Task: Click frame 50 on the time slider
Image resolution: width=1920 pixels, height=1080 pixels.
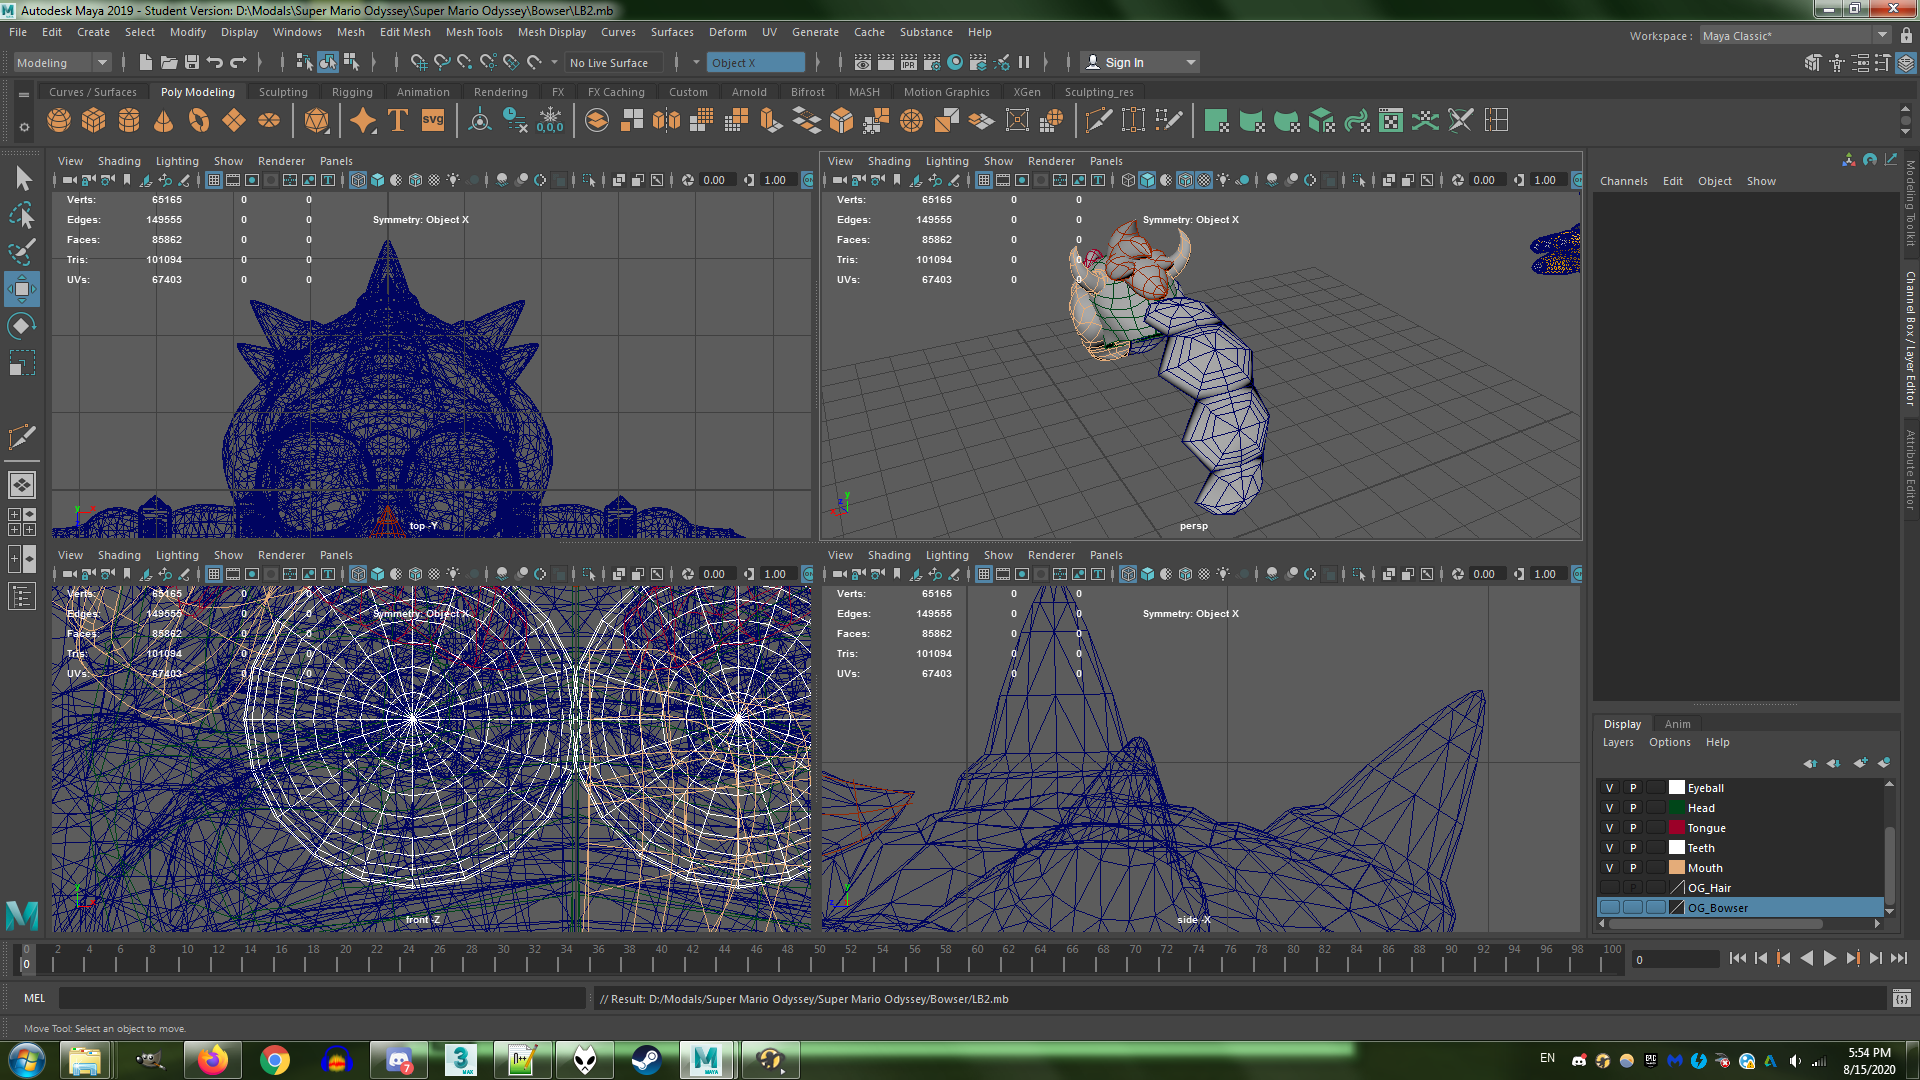Action: (x=820, y=958)
